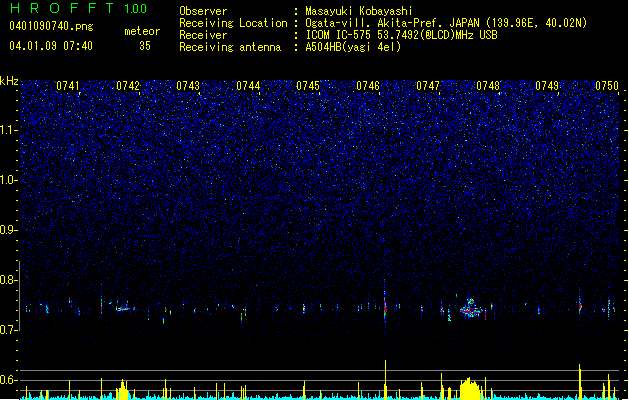Click the yellow power bump after 0742
Viewport: 629px width, 400px height.
click(123, 390)
